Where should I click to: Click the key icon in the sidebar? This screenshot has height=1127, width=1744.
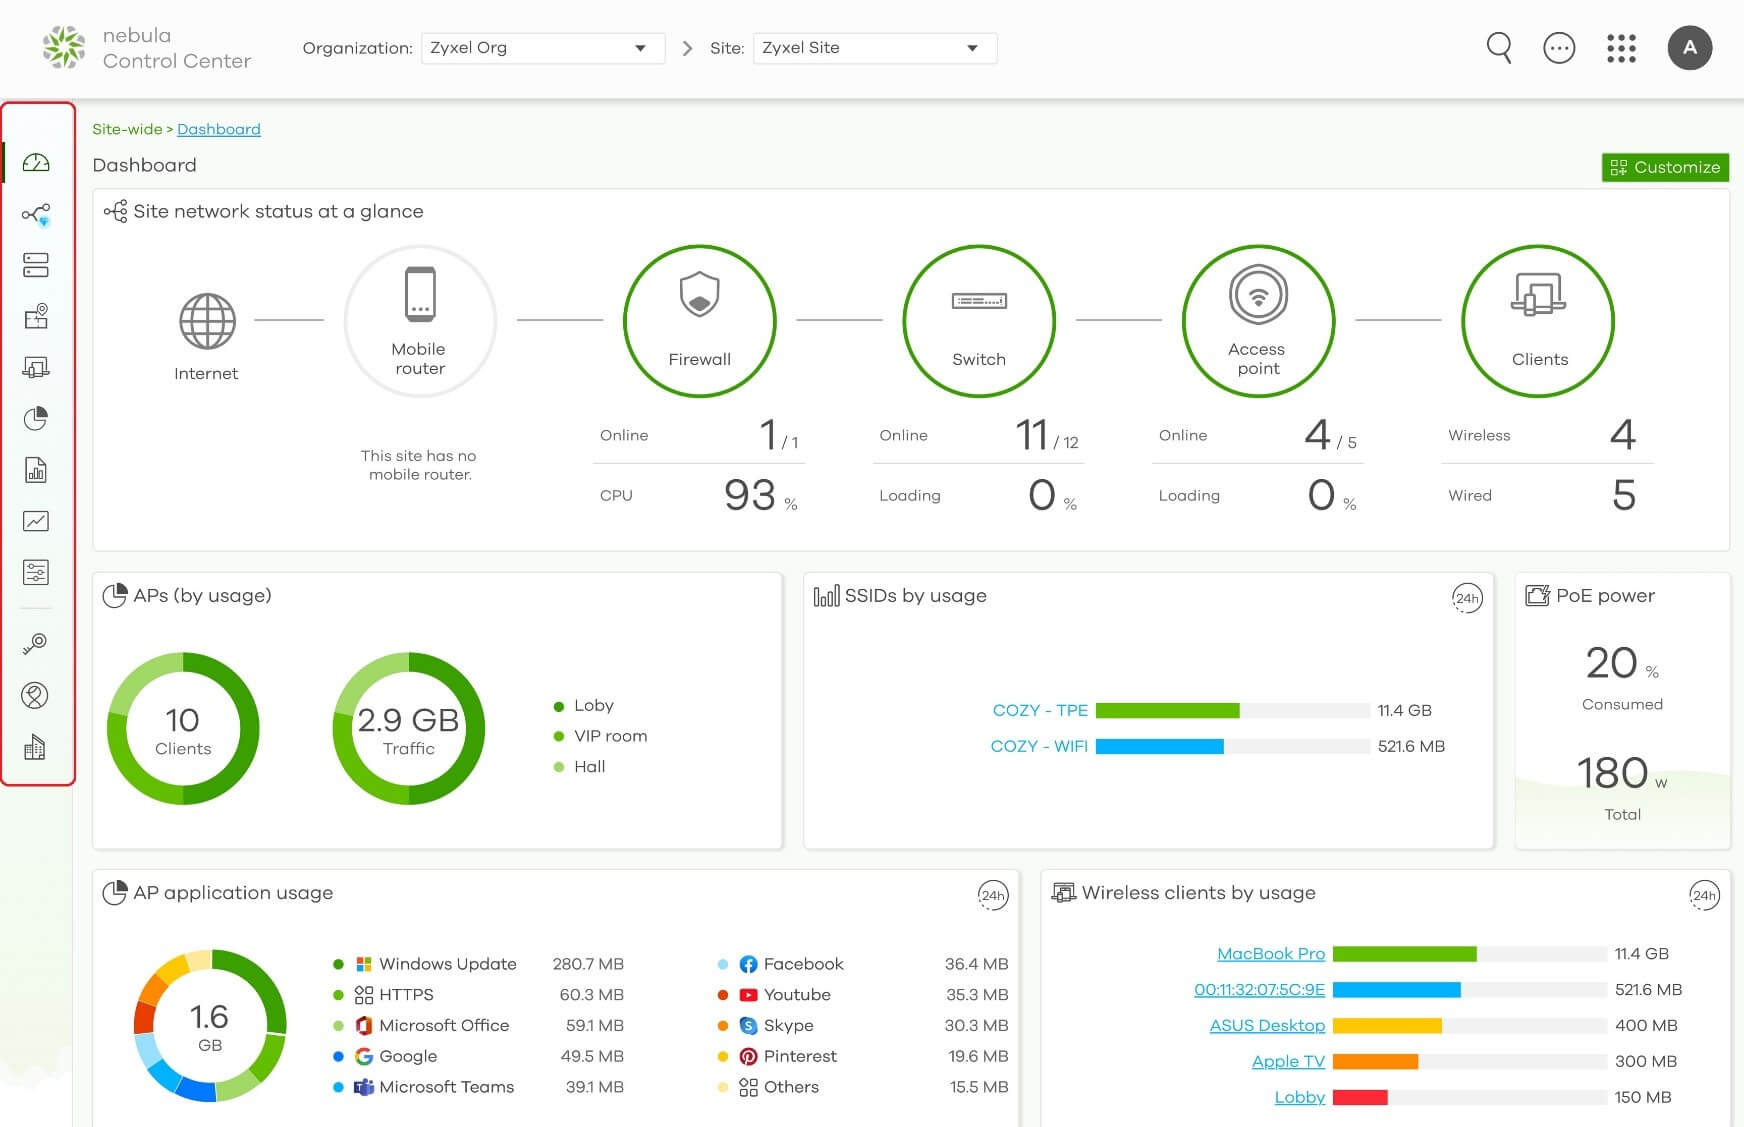[x=36, y=643]
